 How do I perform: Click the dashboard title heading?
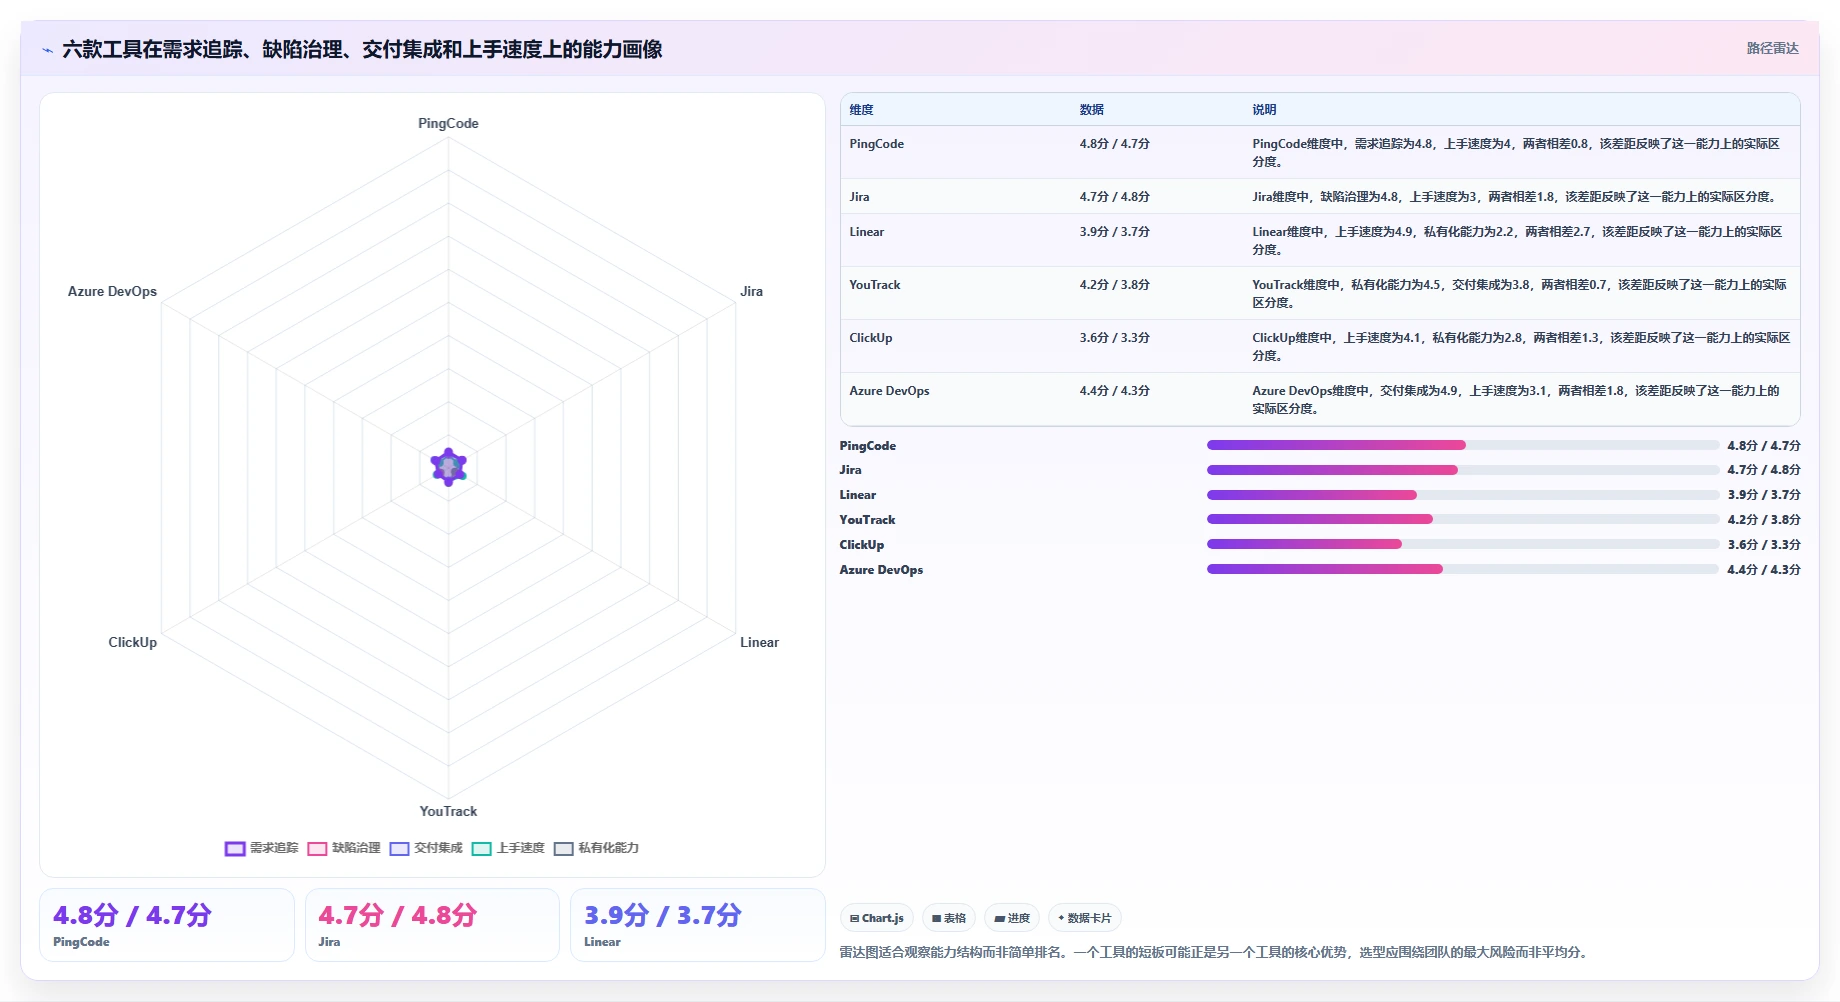(362, 49)
